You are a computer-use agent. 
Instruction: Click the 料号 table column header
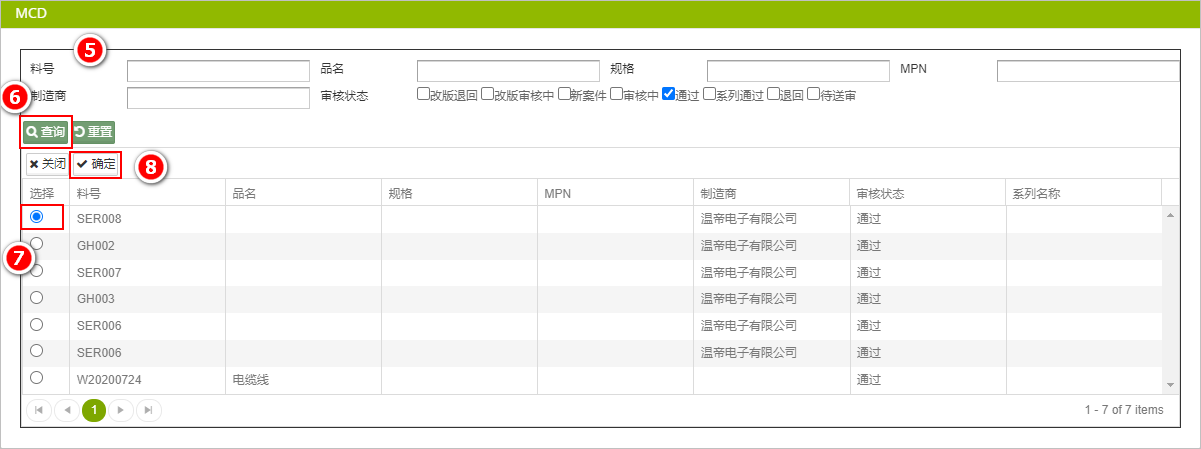click(147, 193)
